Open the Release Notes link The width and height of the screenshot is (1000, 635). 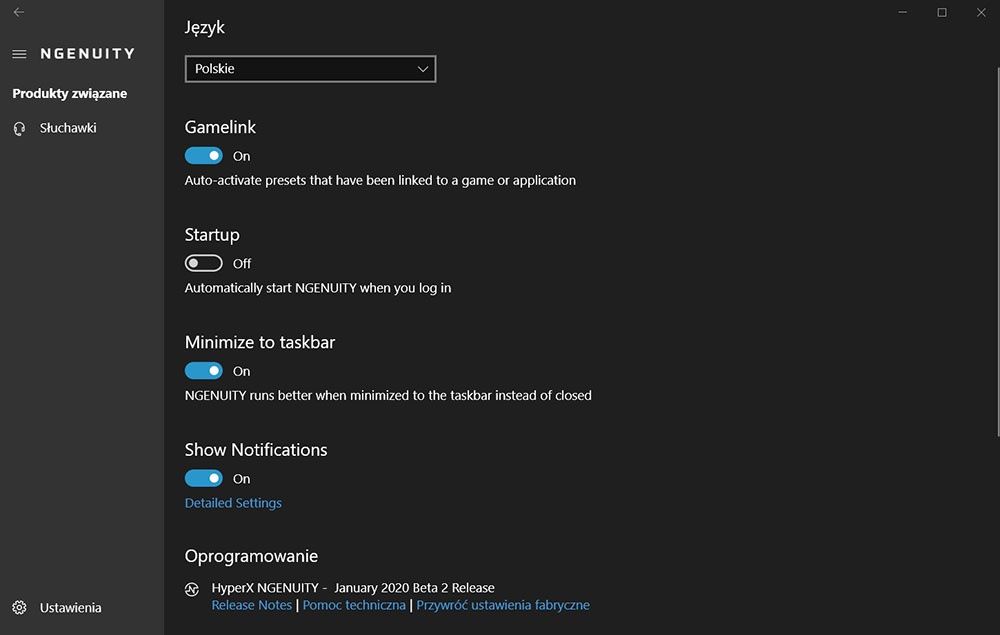pyautogui.click(x=251, y=605)
